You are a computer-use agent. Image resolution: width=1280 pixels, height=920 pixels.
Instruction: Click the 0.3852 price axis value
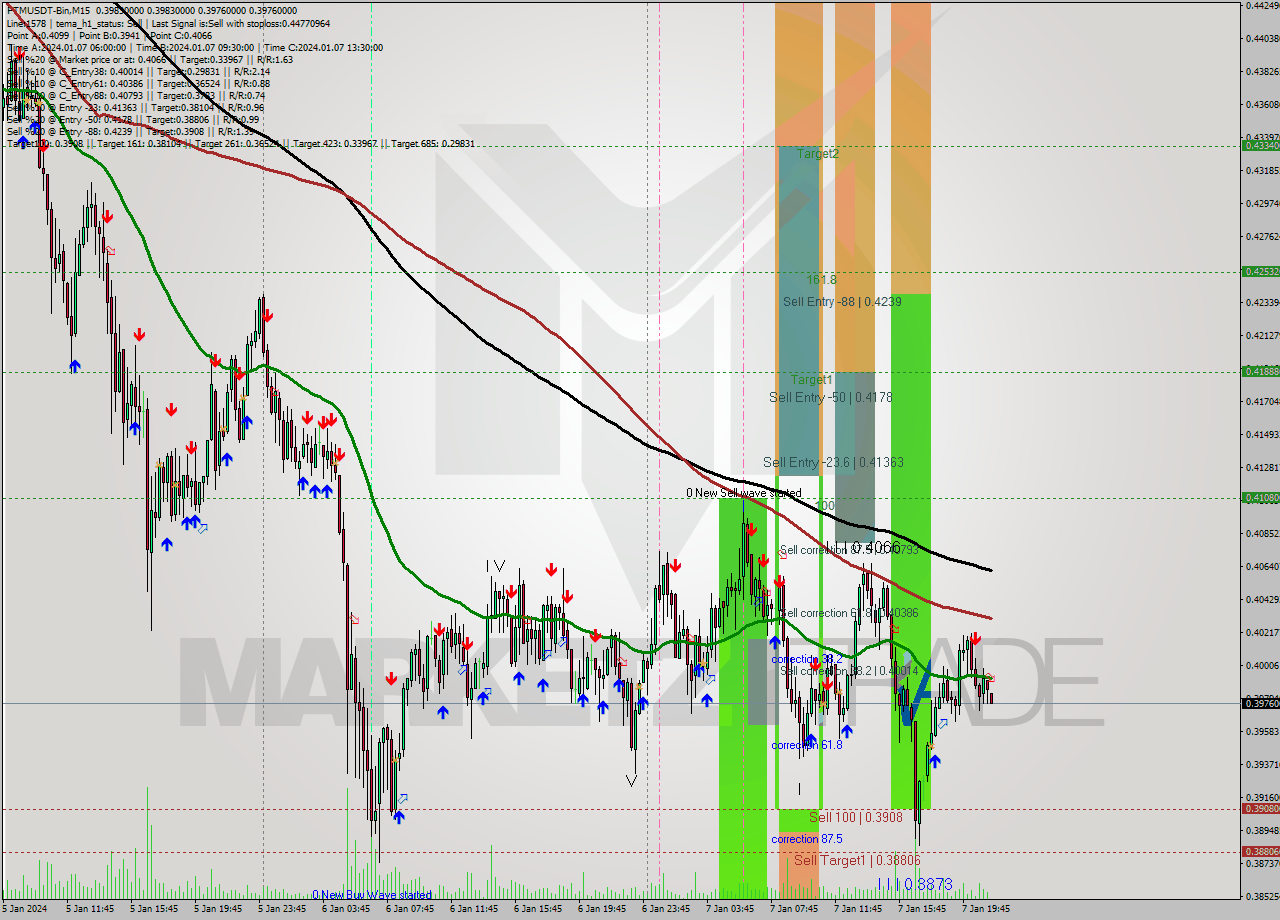click(1262, 896)
